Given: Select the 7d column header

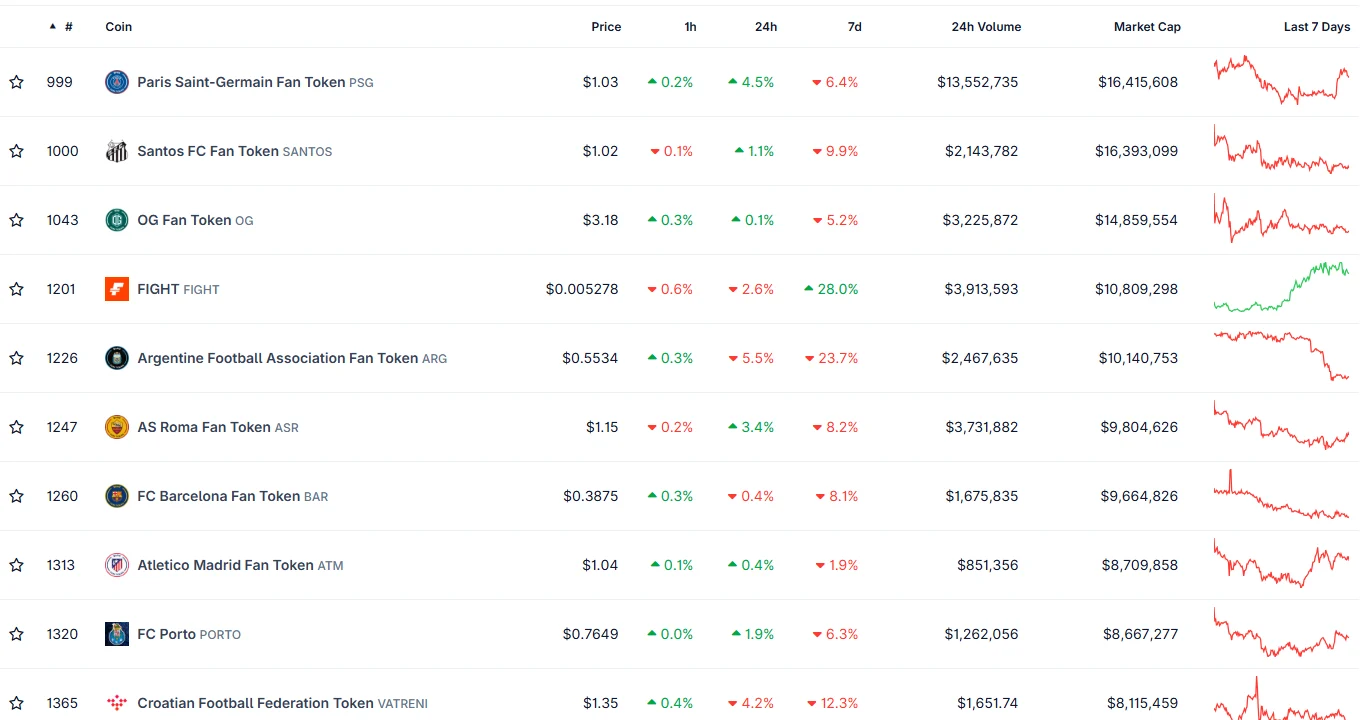Looking at the screenshot, I should tap(854, 27).
